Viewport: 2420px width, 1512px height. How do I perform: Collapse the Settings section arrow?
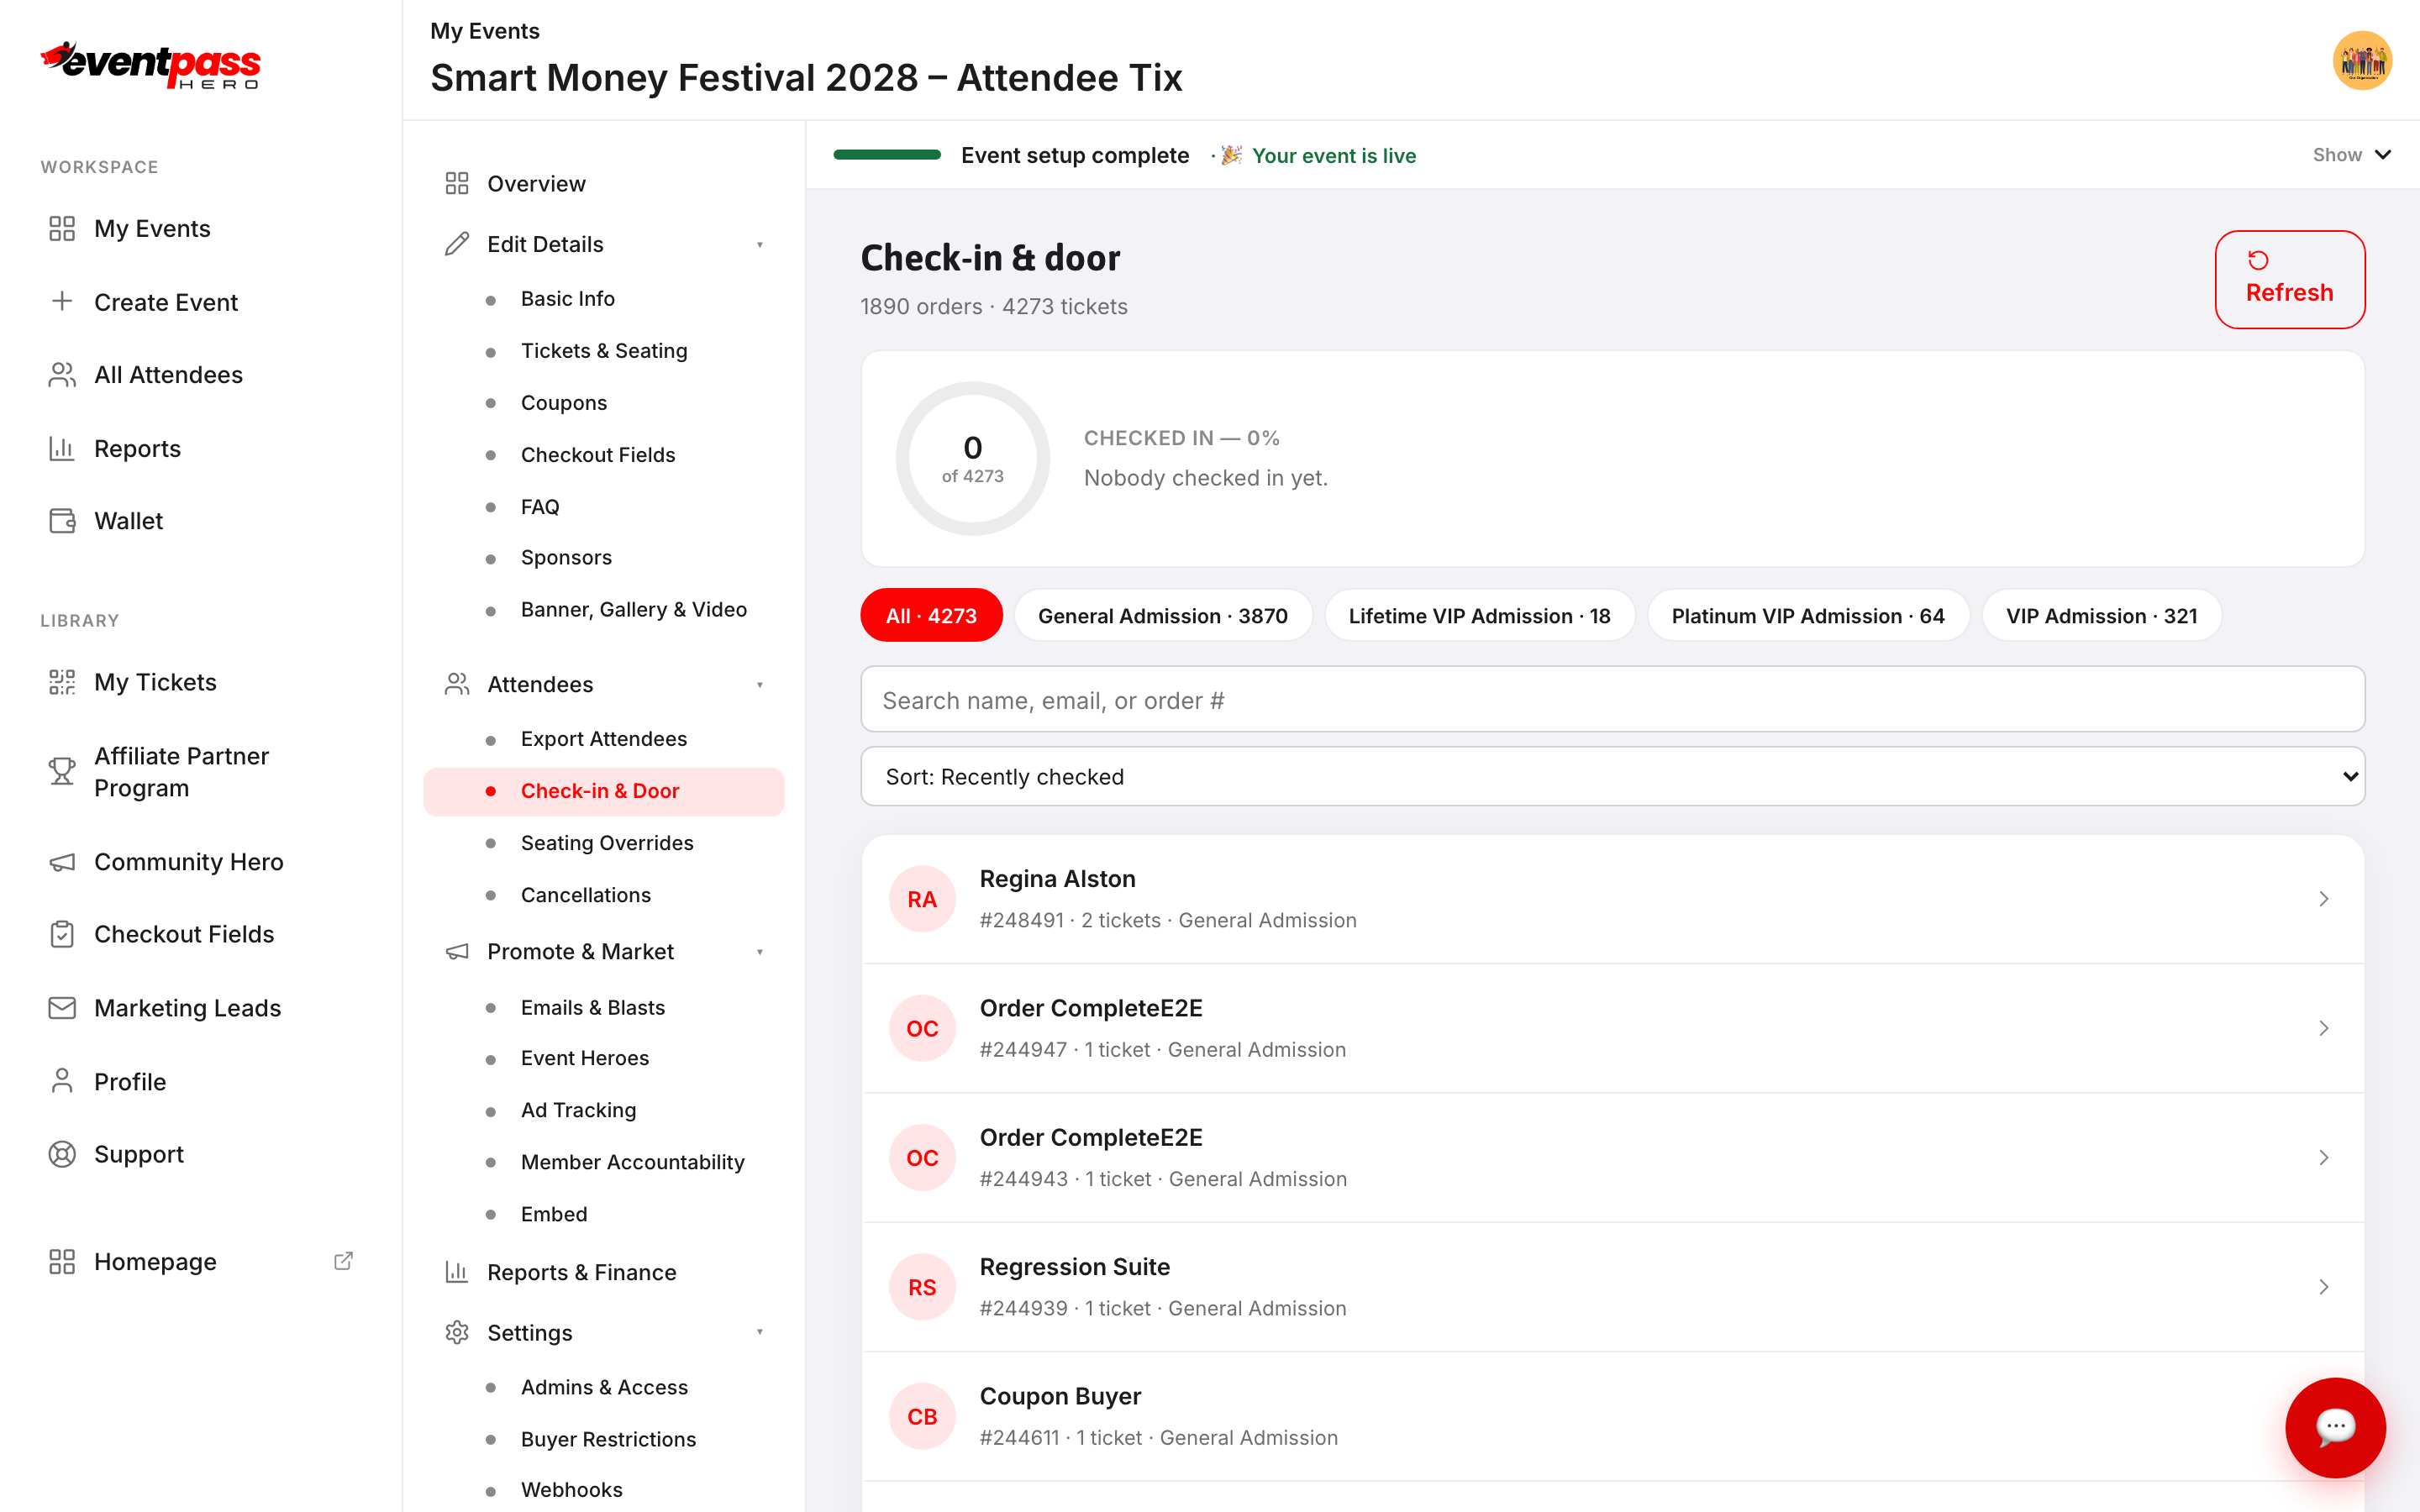click(760, 1332)
